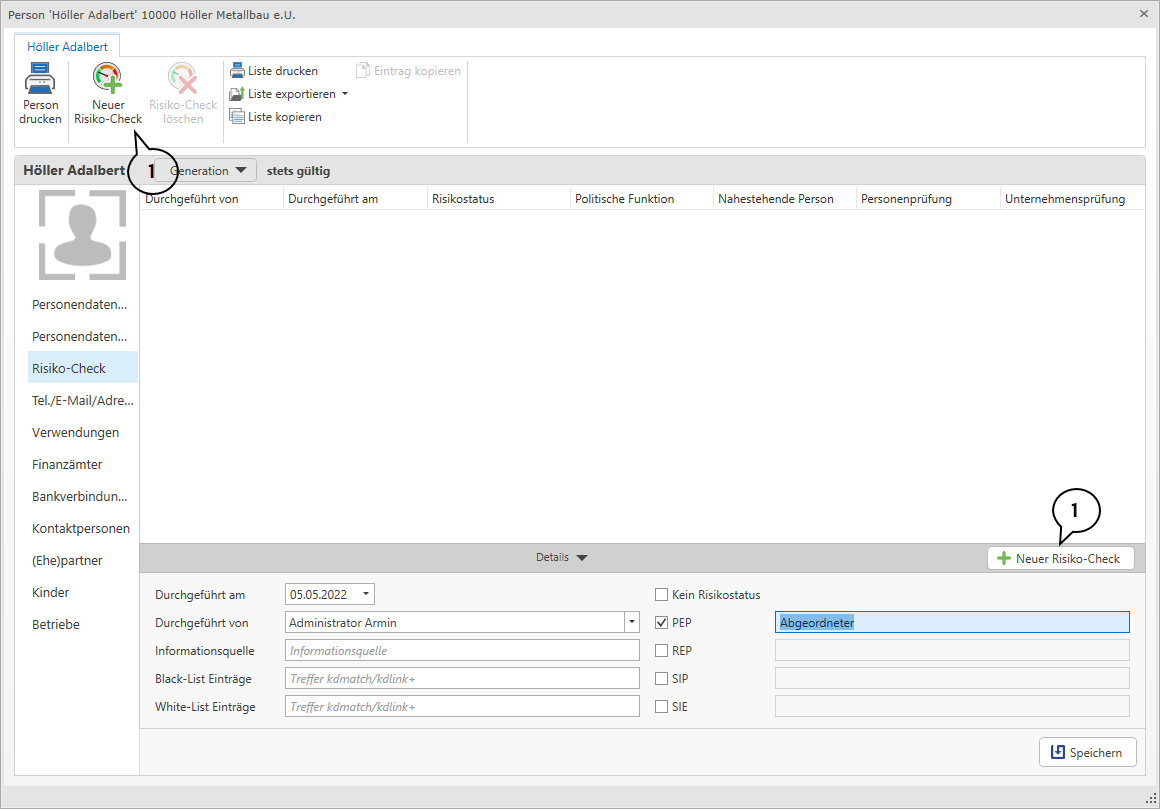The height and width of the screenshot is (809, 1160).
Task: Click the Liste kopieren icon
Action: [237, 117]
